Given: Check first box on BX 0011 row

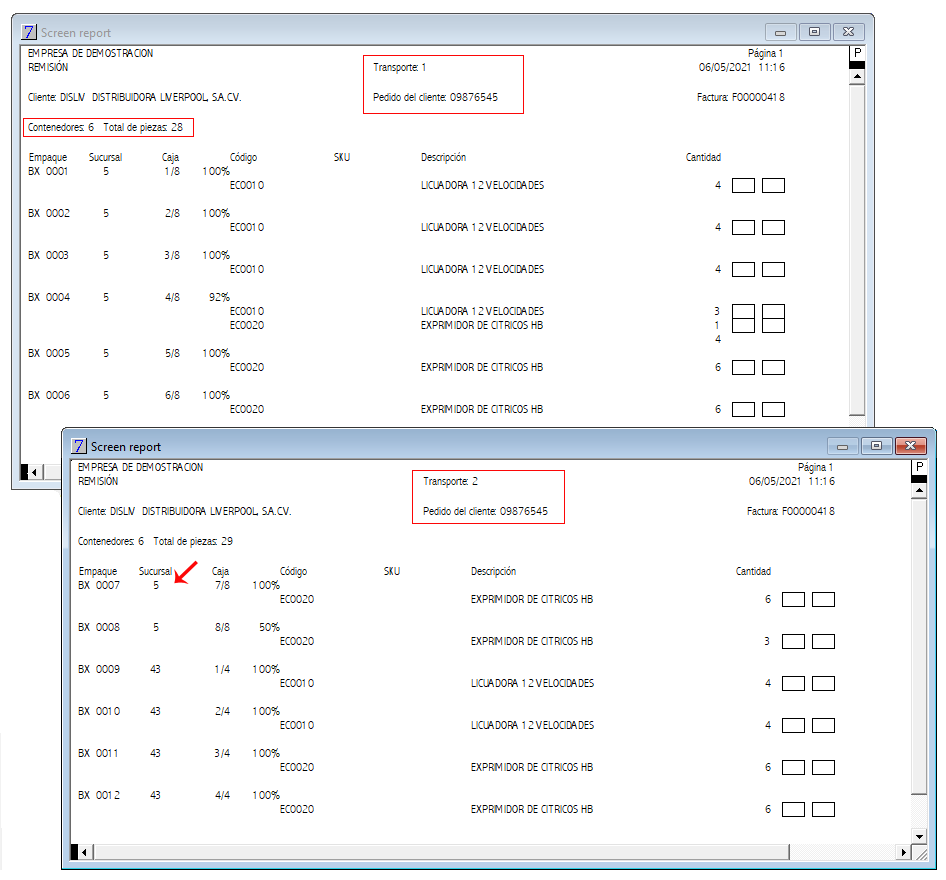Looking at the screenshot, I should (793, 767).
